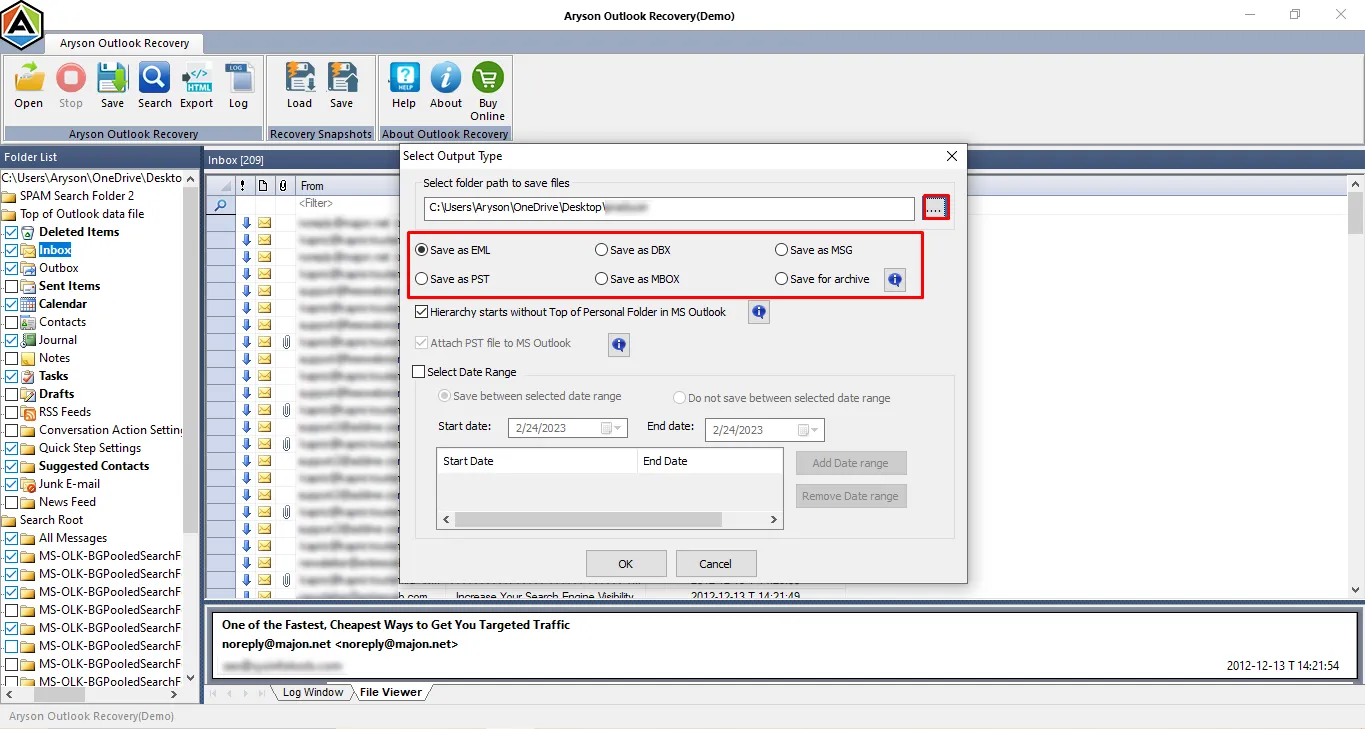Enable the Select Date Range checkbox

tap(420, 372)
